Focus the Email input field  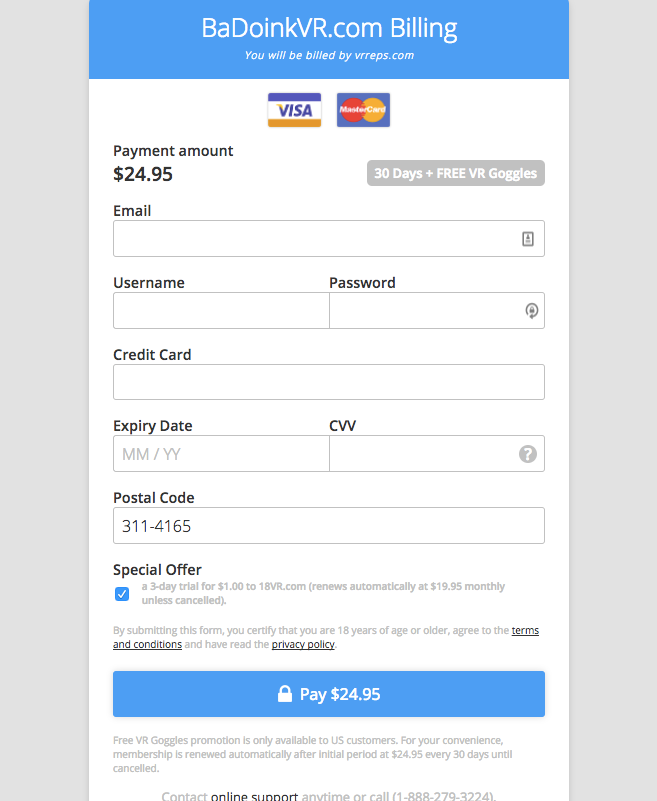click(x=329, y=239)
